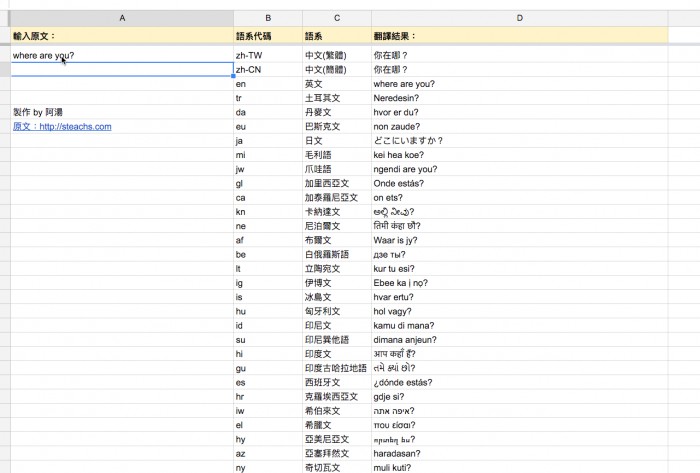Click the '毛利語' language cell
Image resolution: width=700 pixels, height=473 pixels.
[337, 155]
